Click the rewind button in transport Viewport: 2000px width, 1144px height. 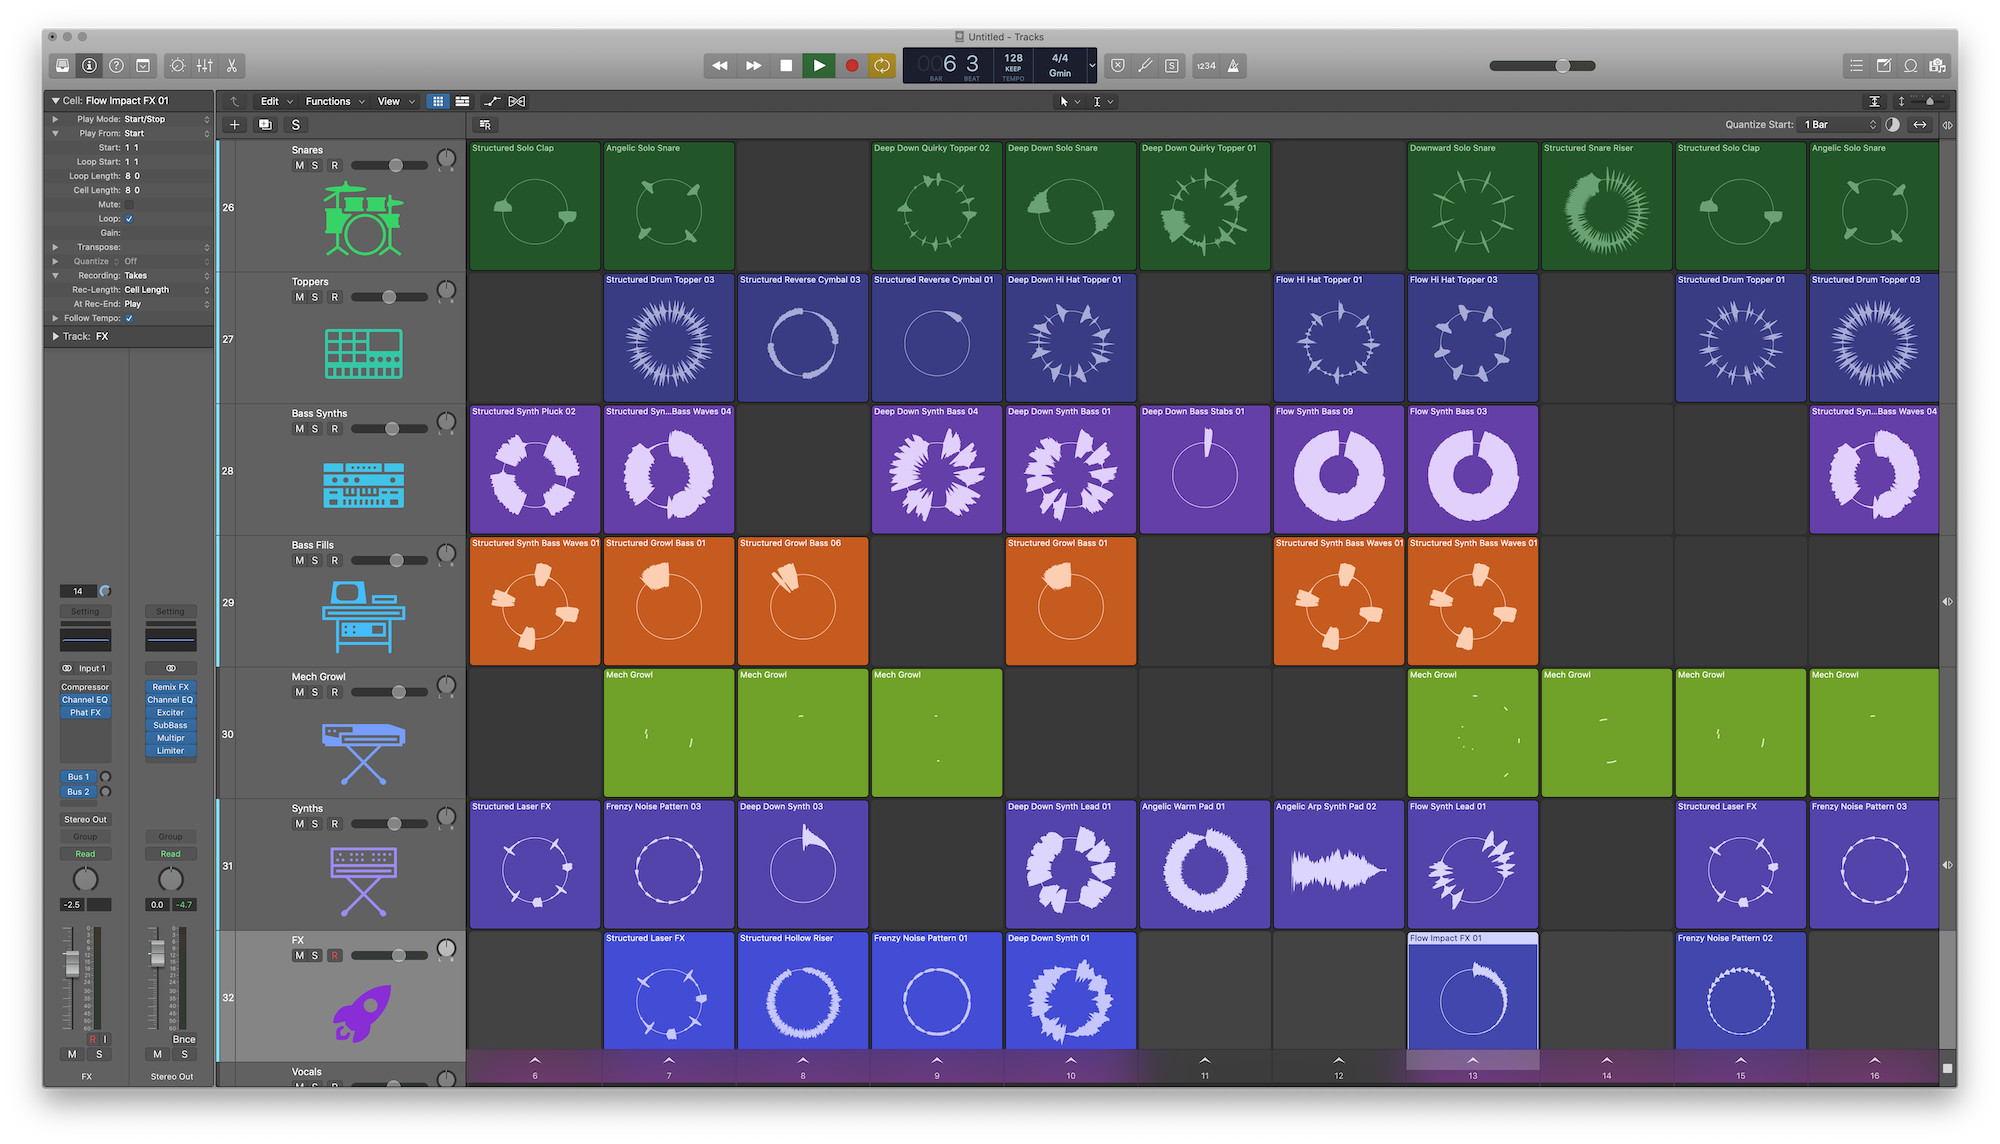click(x=720, y=65)
